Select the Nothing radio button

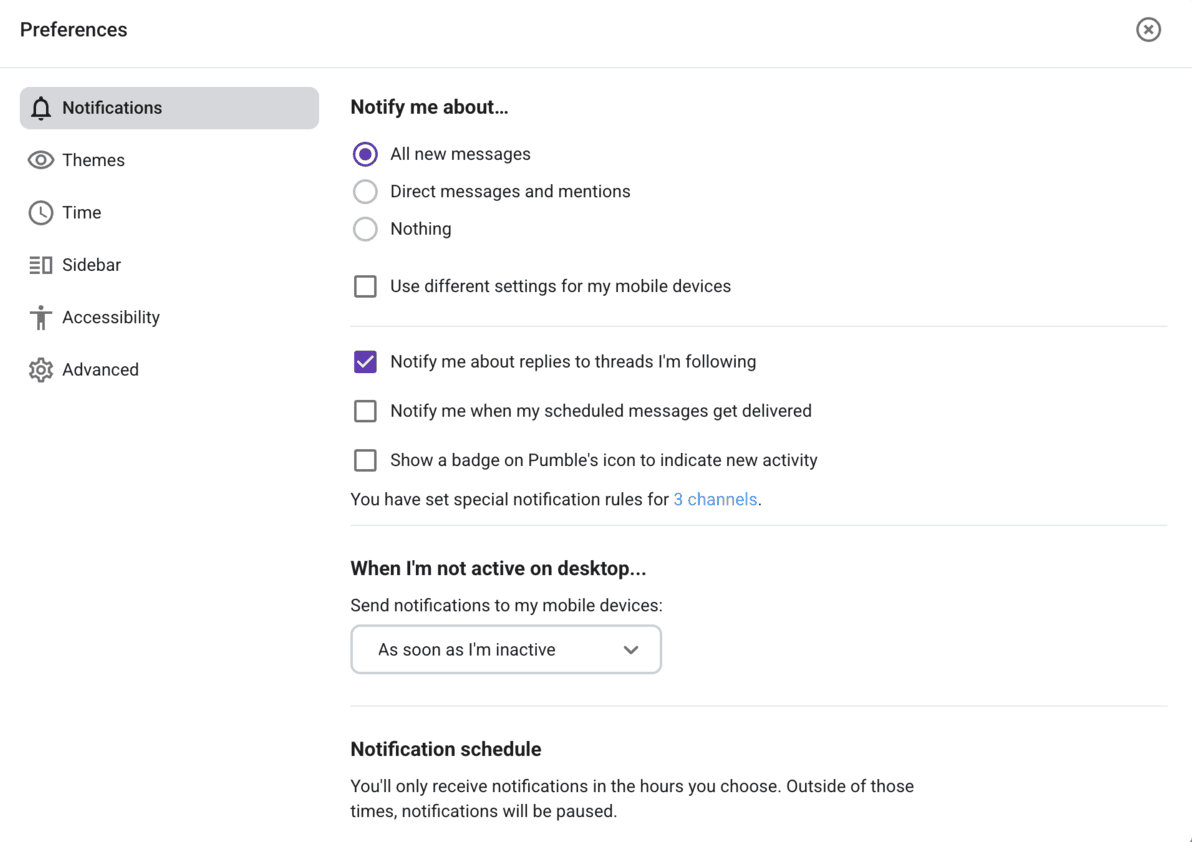click(x=365, y=229)
